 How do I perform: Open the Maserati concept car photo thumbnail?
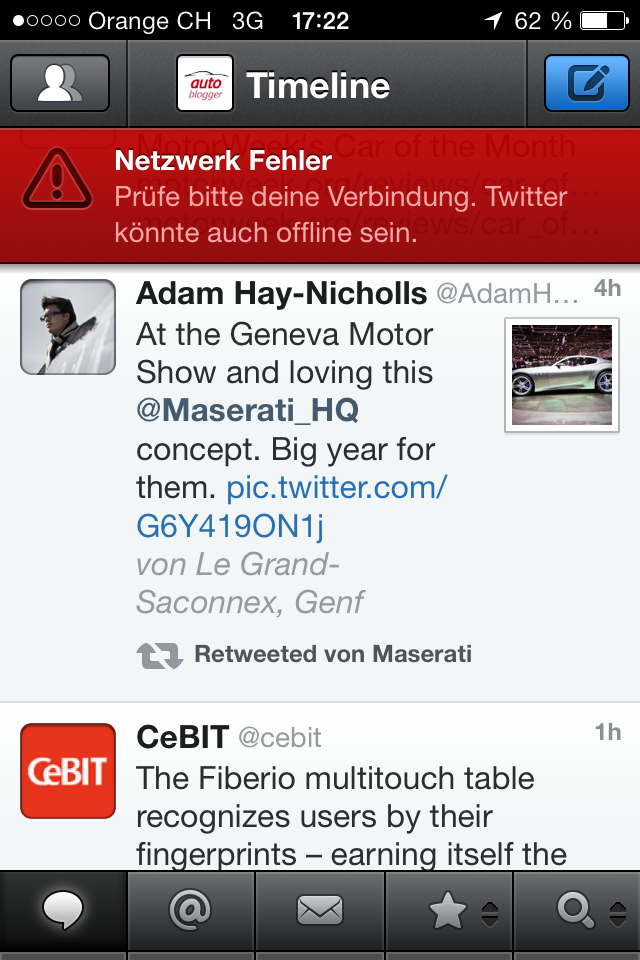click(x=561, y=375)
